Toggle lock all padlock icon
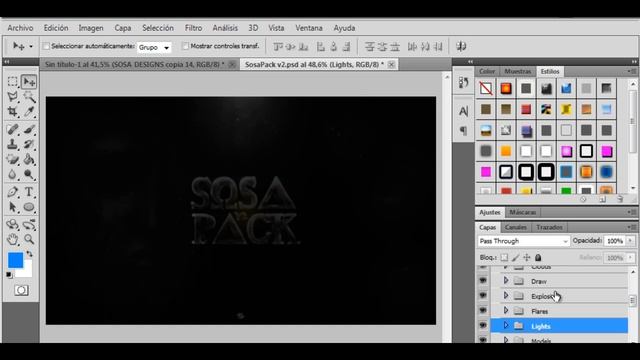640x360 pixels. 538,258
